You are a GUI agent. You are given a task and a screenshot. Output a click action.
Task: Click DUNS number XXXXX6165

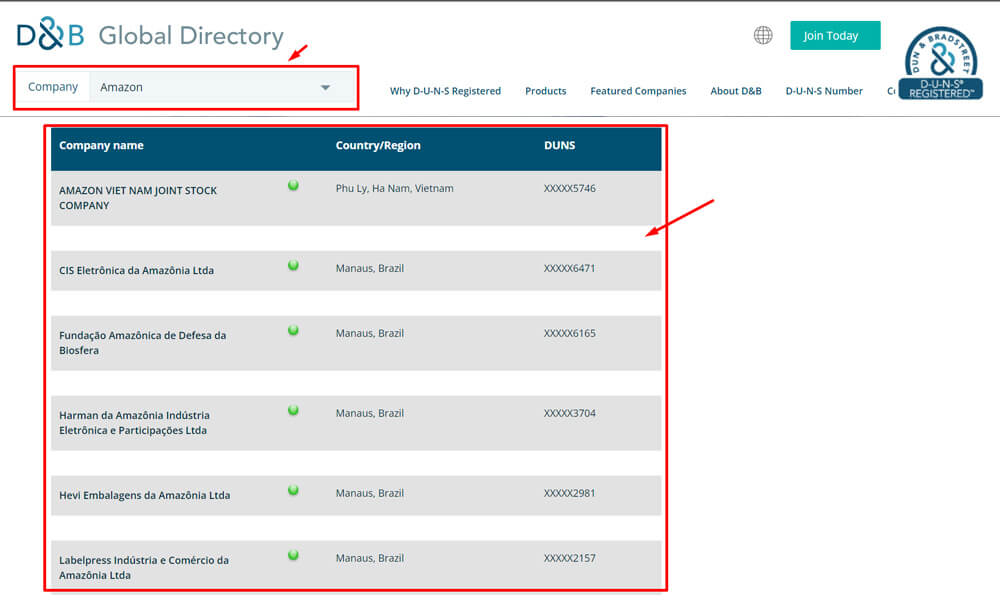pos(570,333)
